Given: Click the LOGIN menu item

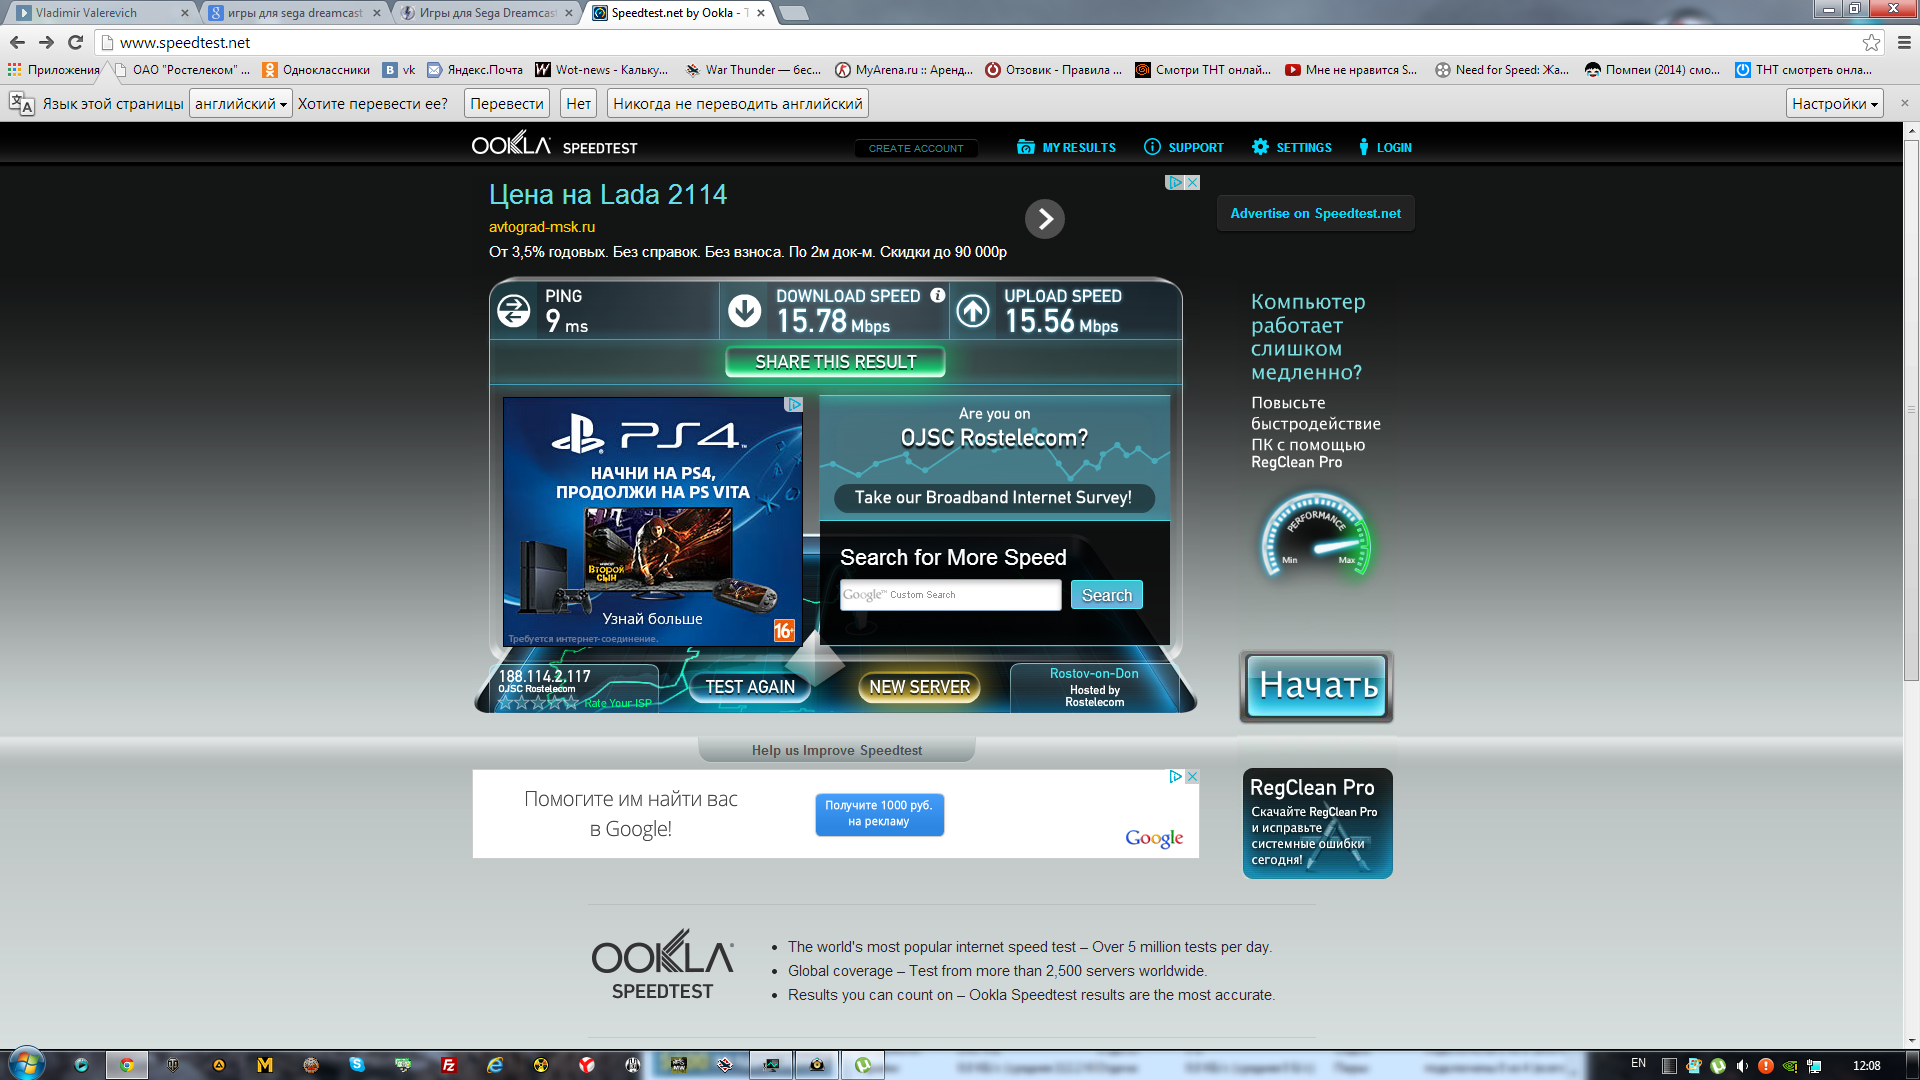Looking at the screenshot, I should [x=1385, y=147].
